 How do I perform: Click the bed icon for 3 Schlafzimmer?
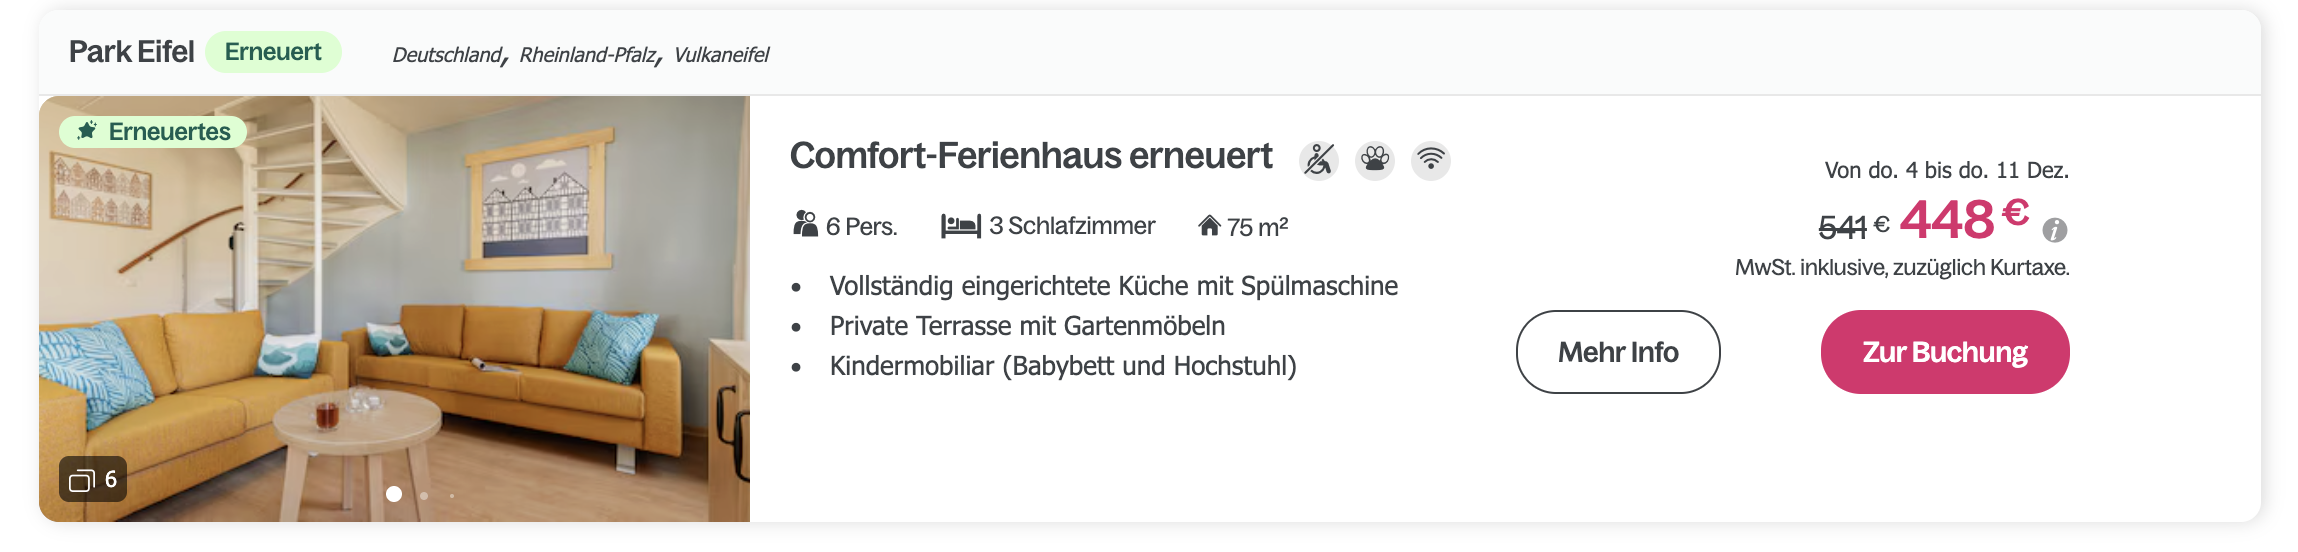tap(960, 226)
